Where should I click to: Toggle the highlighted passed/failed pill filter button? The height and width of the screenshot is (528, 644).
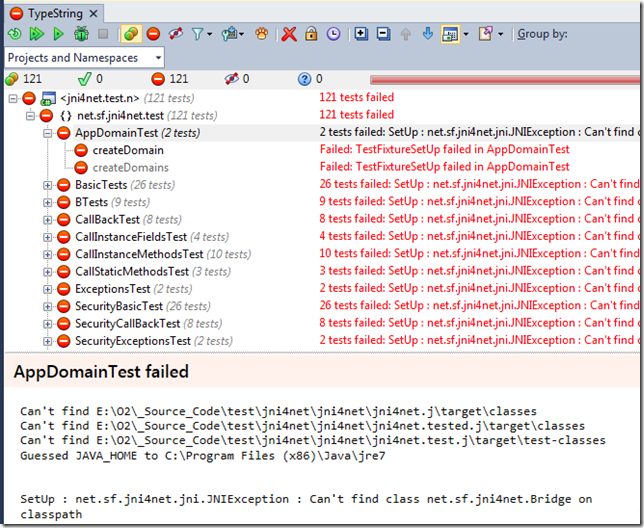(130, 34)
